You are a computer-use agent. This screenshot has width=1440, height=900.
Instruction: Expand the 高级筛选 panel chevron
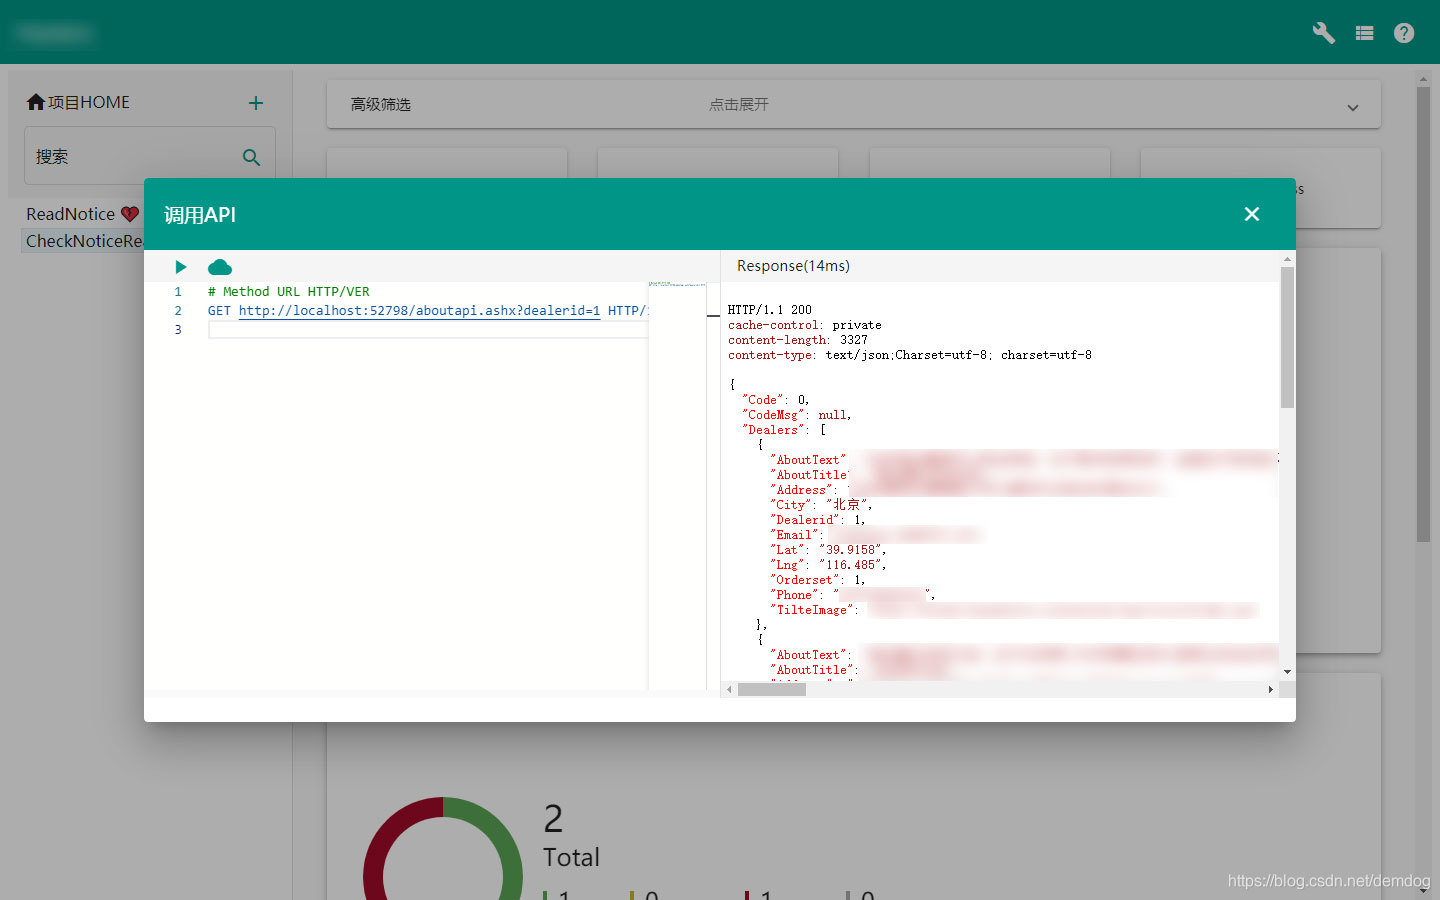point(1353,107)
